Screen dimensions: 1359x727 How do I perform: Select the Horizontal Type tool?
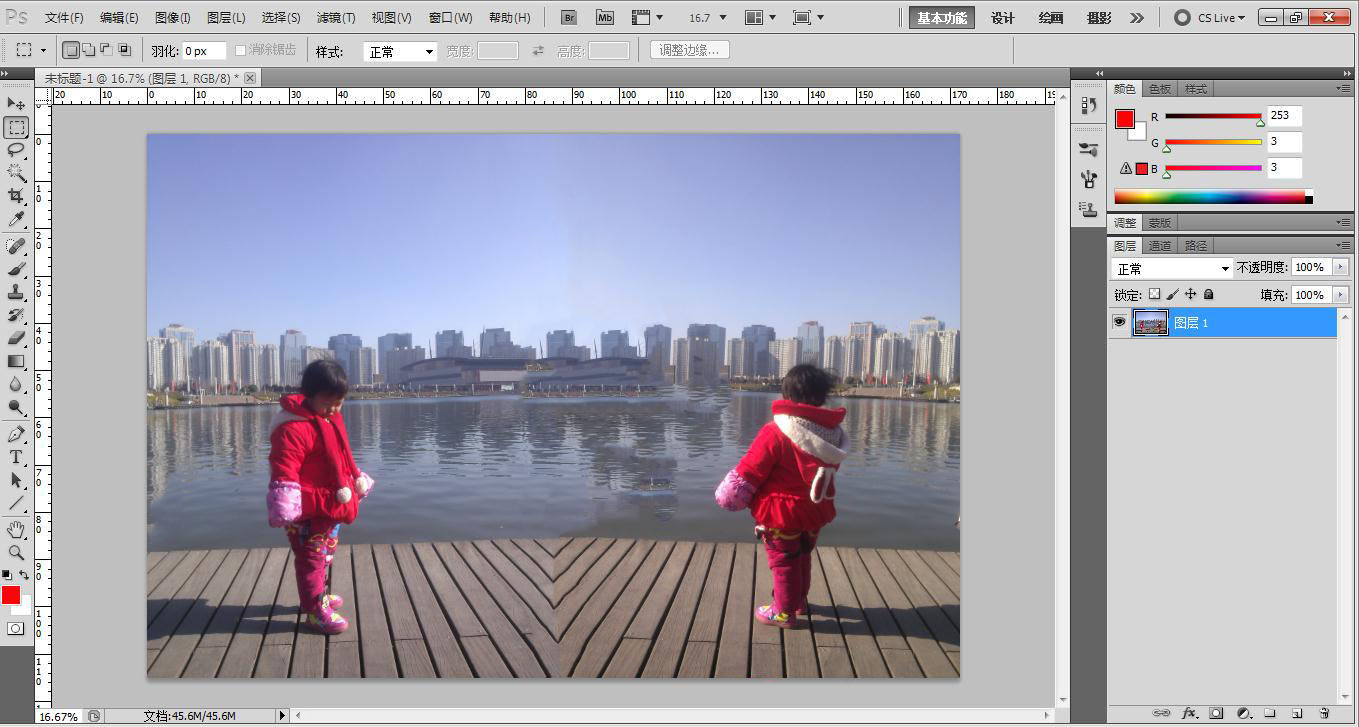(16, 457)
